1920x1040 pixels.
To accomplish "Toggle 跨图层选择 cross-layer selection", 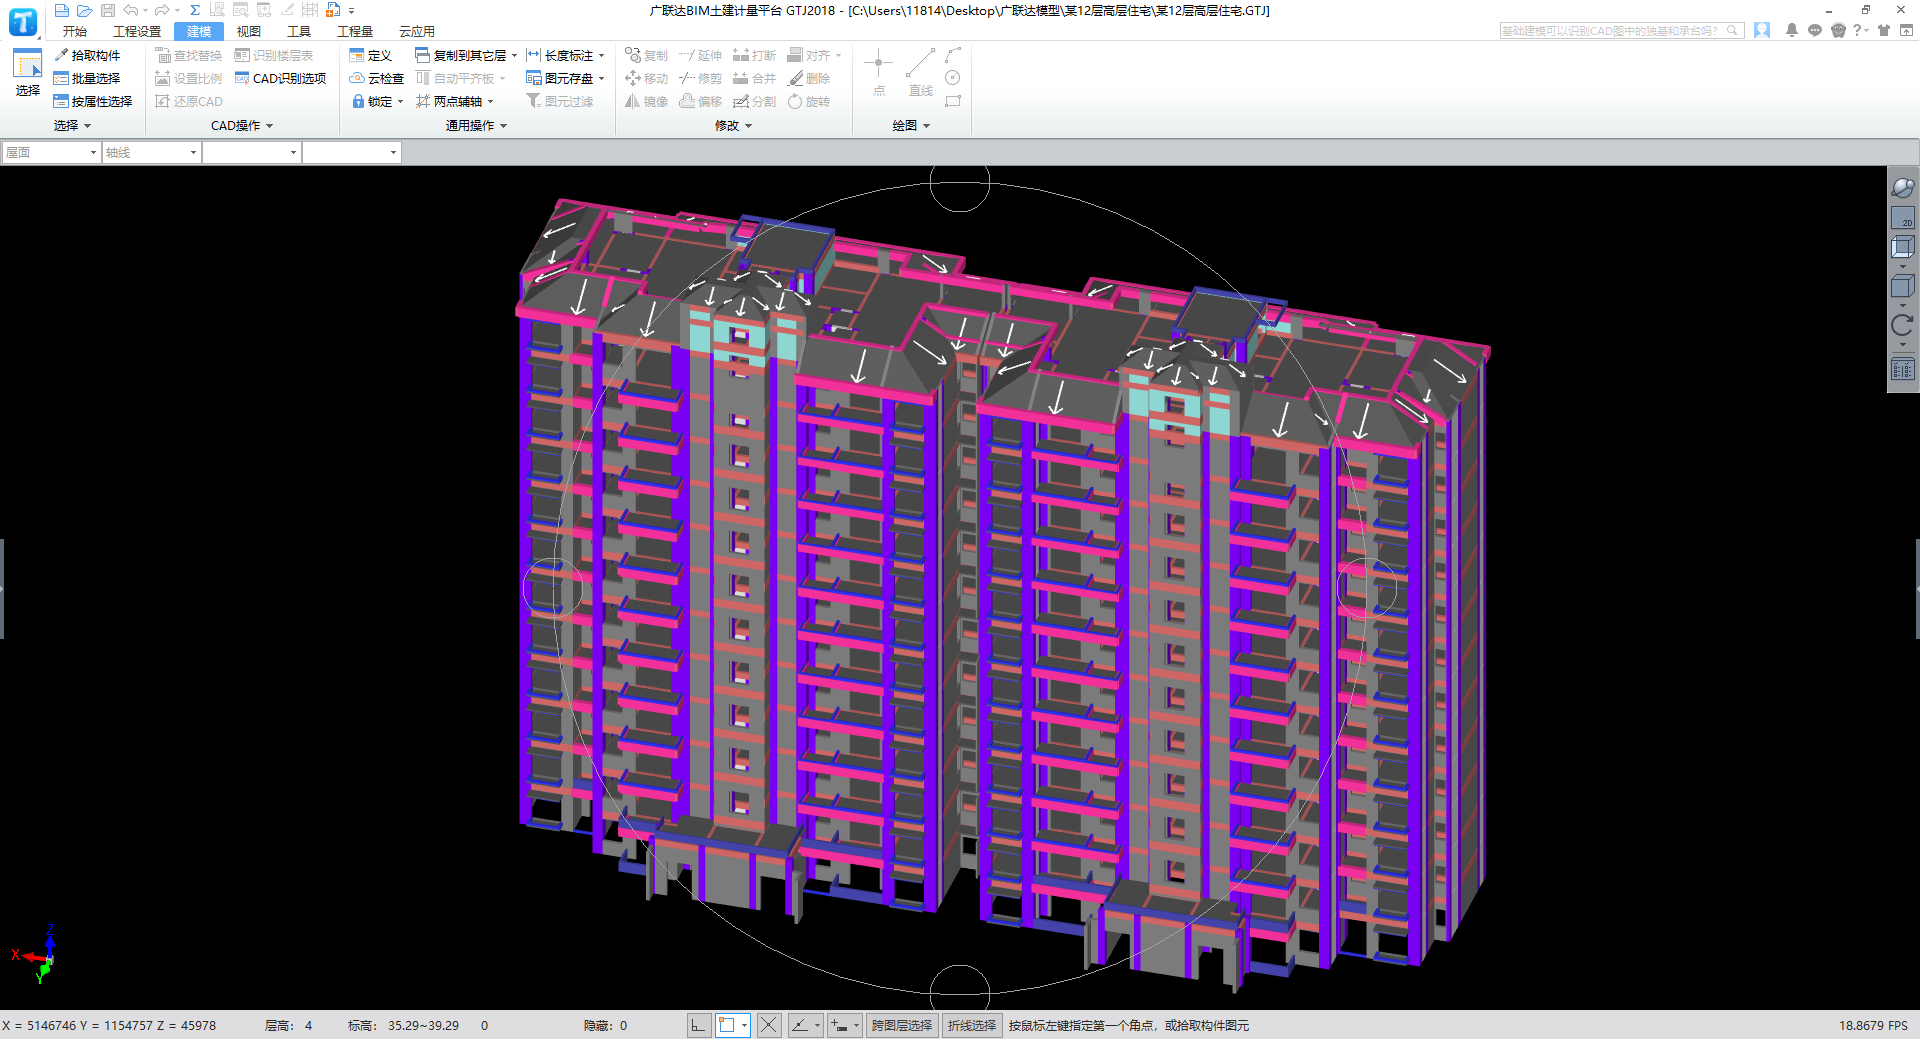I will point(901,1025).
